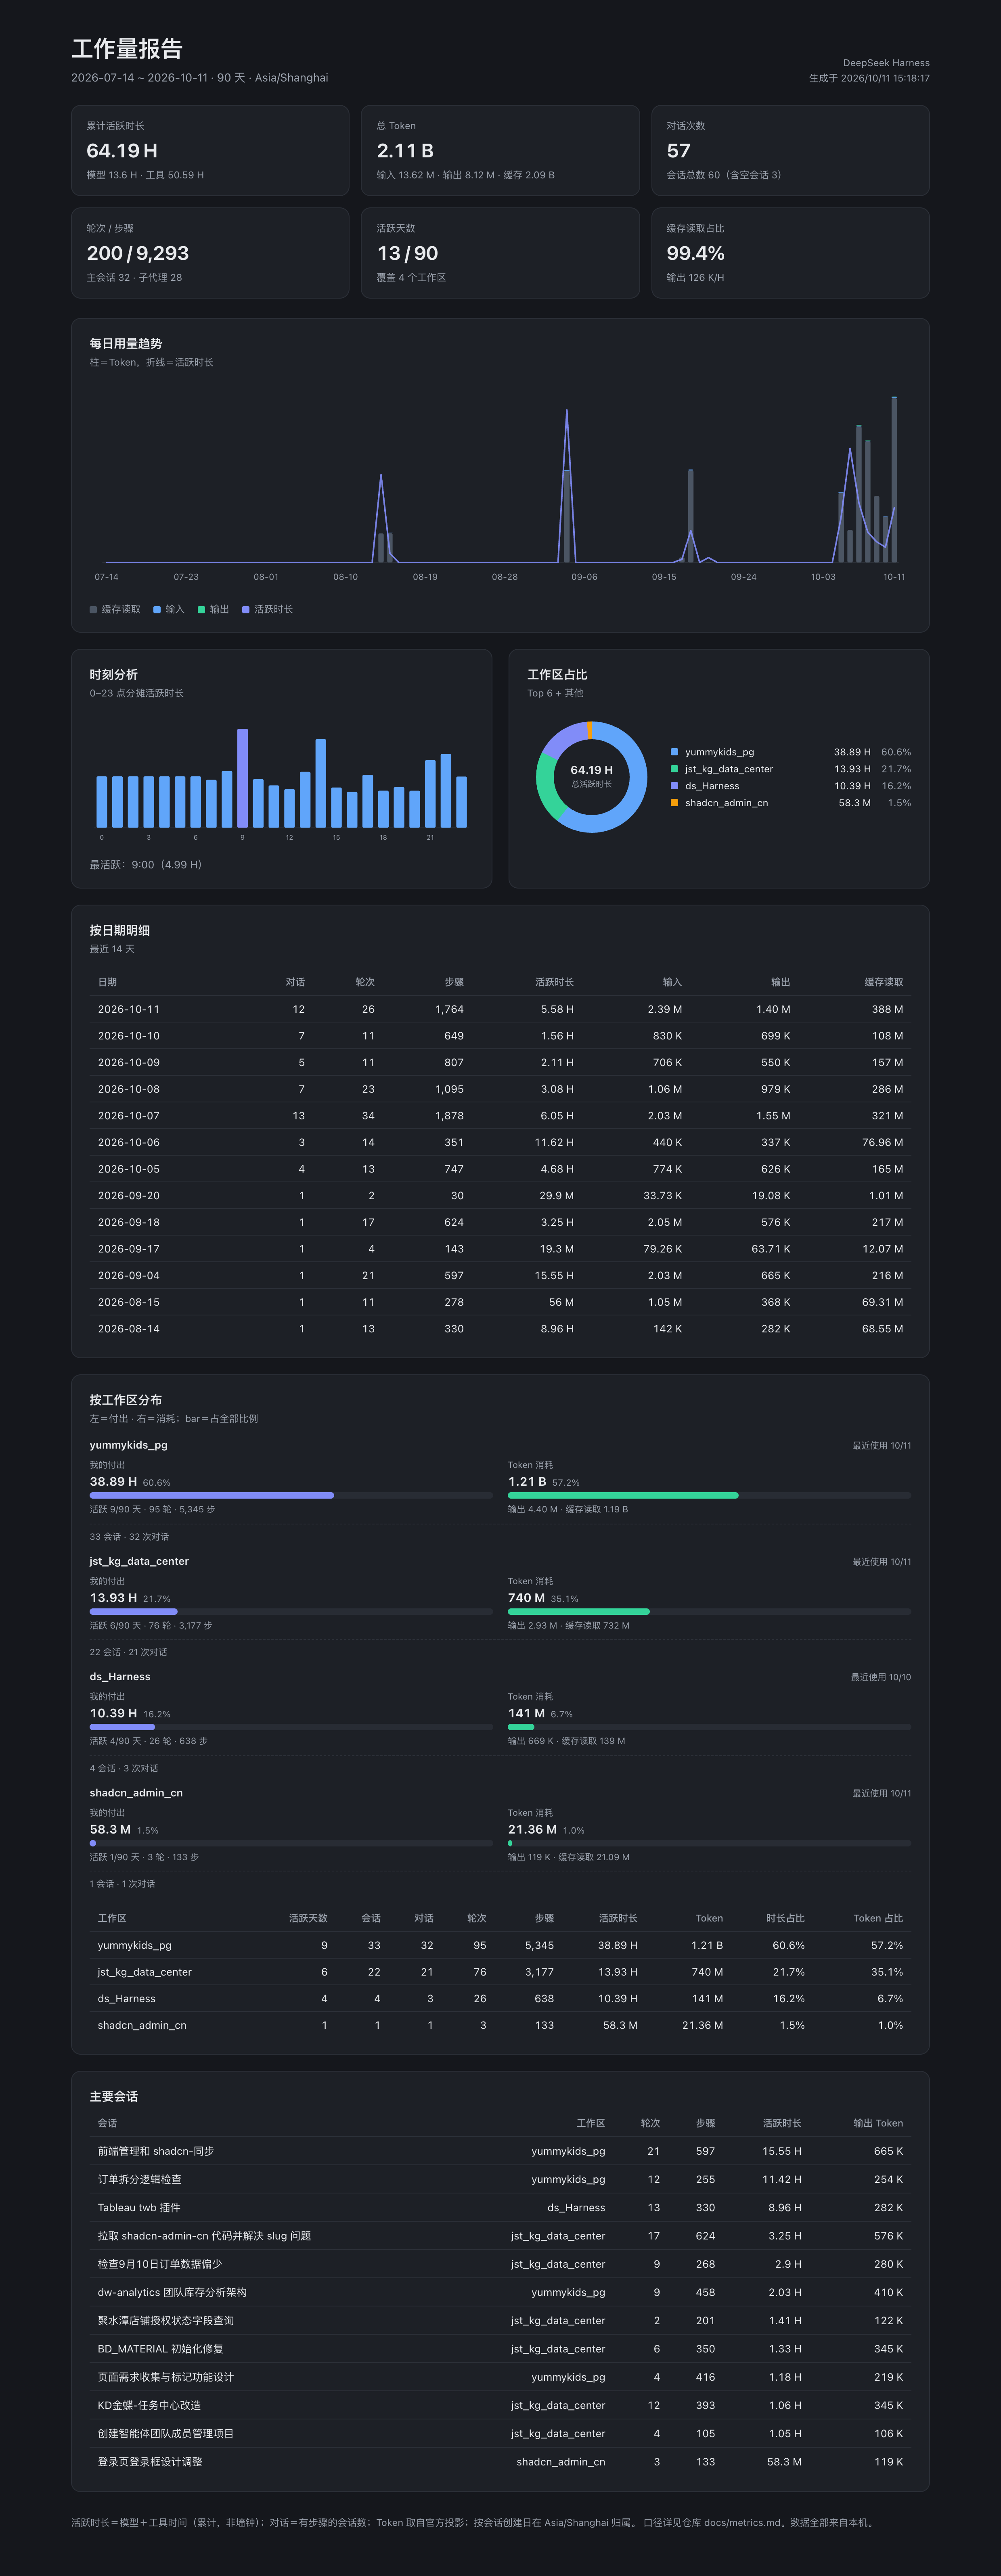This screenshot has width=1001, height=2576.
Task: Click the jst_kg_data_center heading in 按工作区分布
Action: (139, 1561)
